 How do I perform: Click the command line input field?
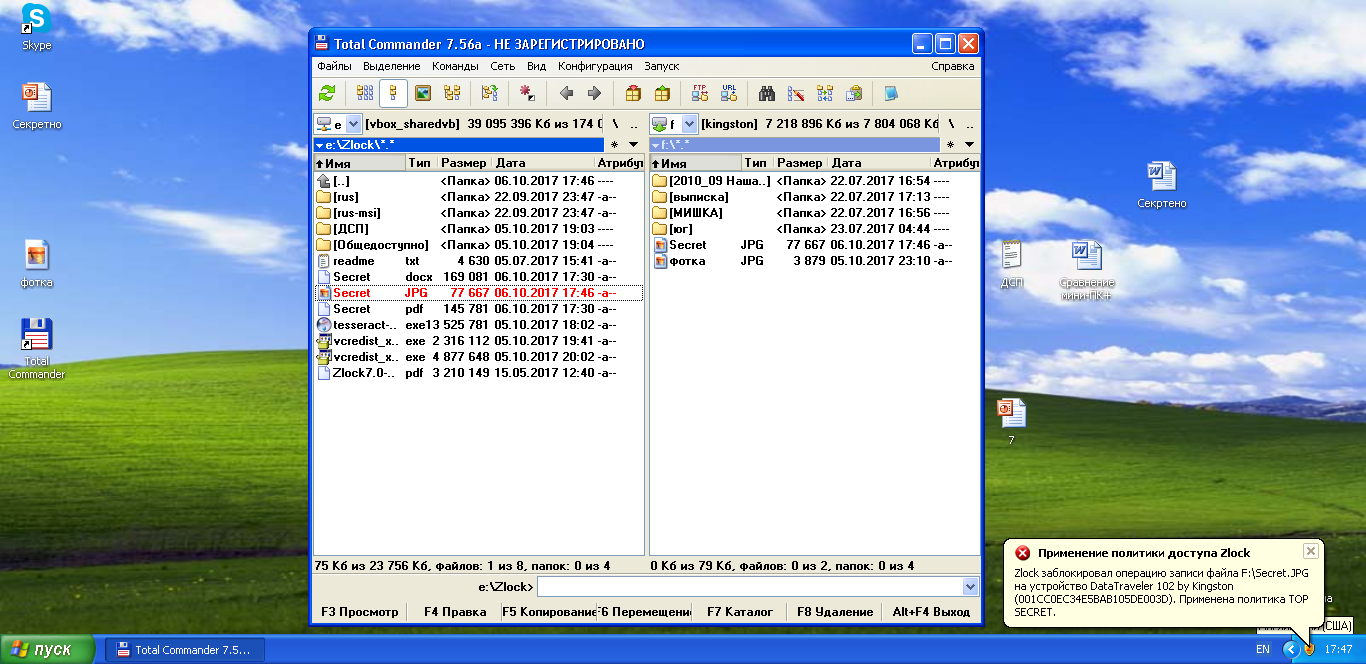750,587
